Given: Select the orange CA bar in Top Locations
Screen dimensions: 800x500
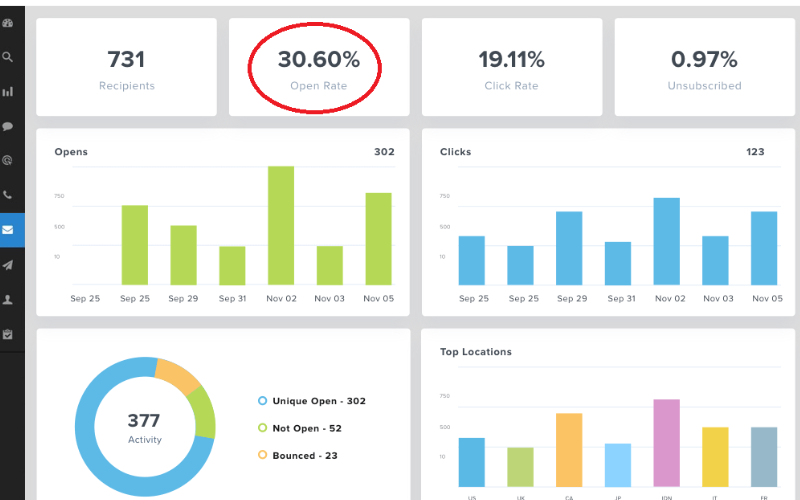Looking at the screenshot, I should tap(569, 449).
